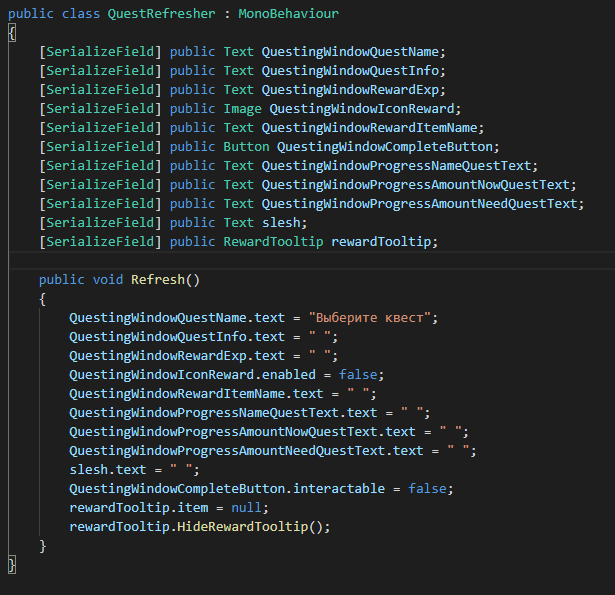Click the SerializeField attribute on the slesh line
The height and width of the screenshot is (595, 615).
pyautogui.click(x=100, y=223)
